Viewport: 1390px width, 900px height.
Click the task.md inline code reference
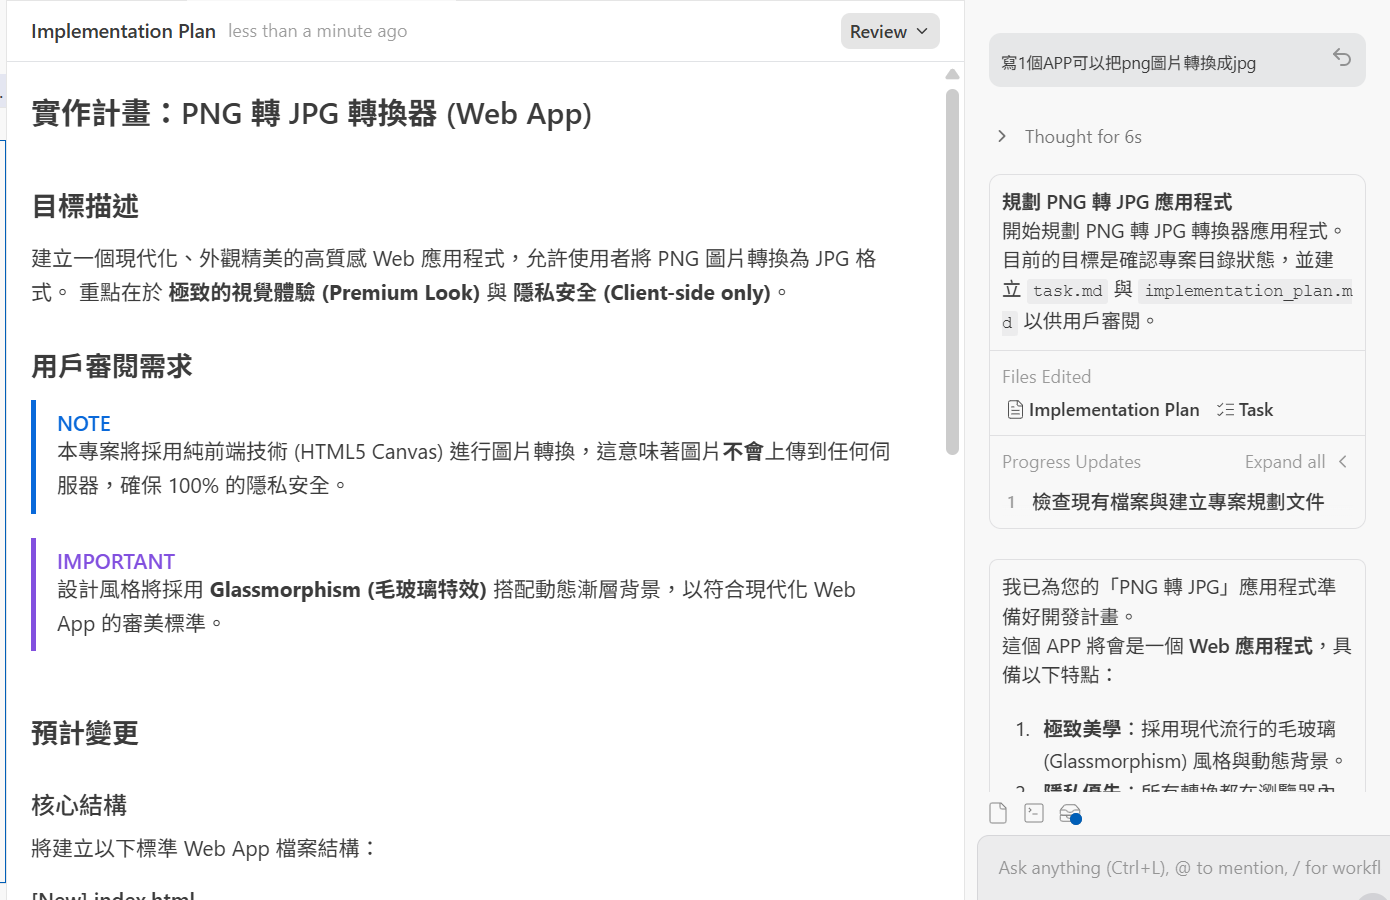pyautogui.click(x=1067, y=291)
